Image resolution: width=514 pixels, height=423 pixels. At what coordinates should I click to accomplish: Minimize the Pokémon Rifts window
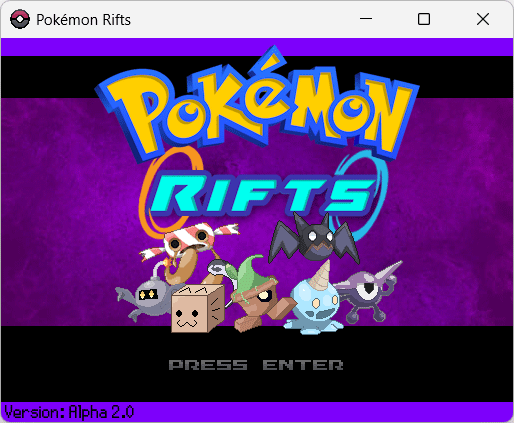pos(366,19)
